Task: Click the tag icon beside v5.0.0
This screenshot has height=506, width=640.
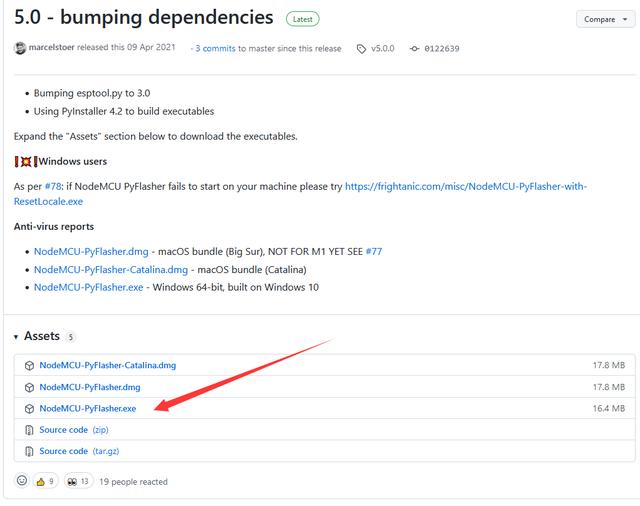Action: click(x=361, y=49)
